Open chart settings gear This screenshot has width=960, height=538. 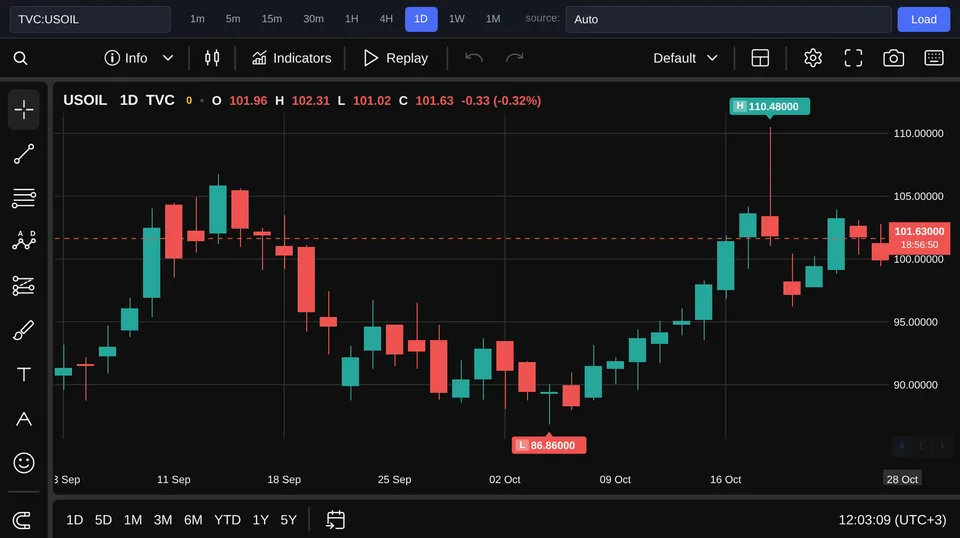[812, 58]
